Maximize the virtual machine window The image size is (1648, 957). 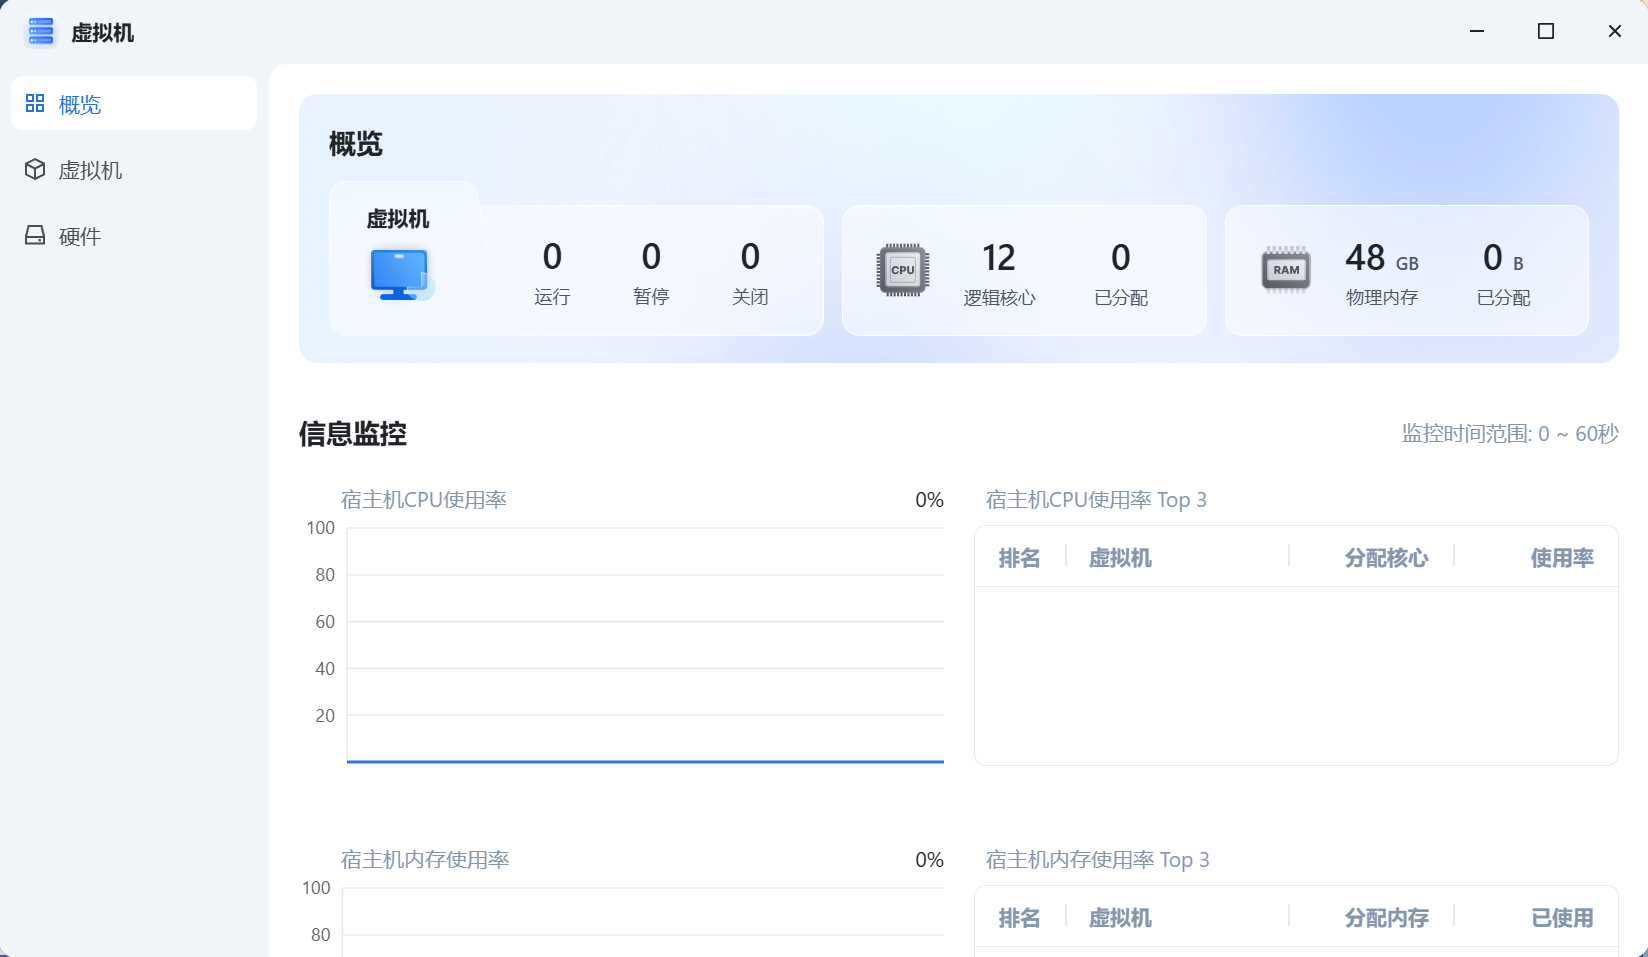1545,32
